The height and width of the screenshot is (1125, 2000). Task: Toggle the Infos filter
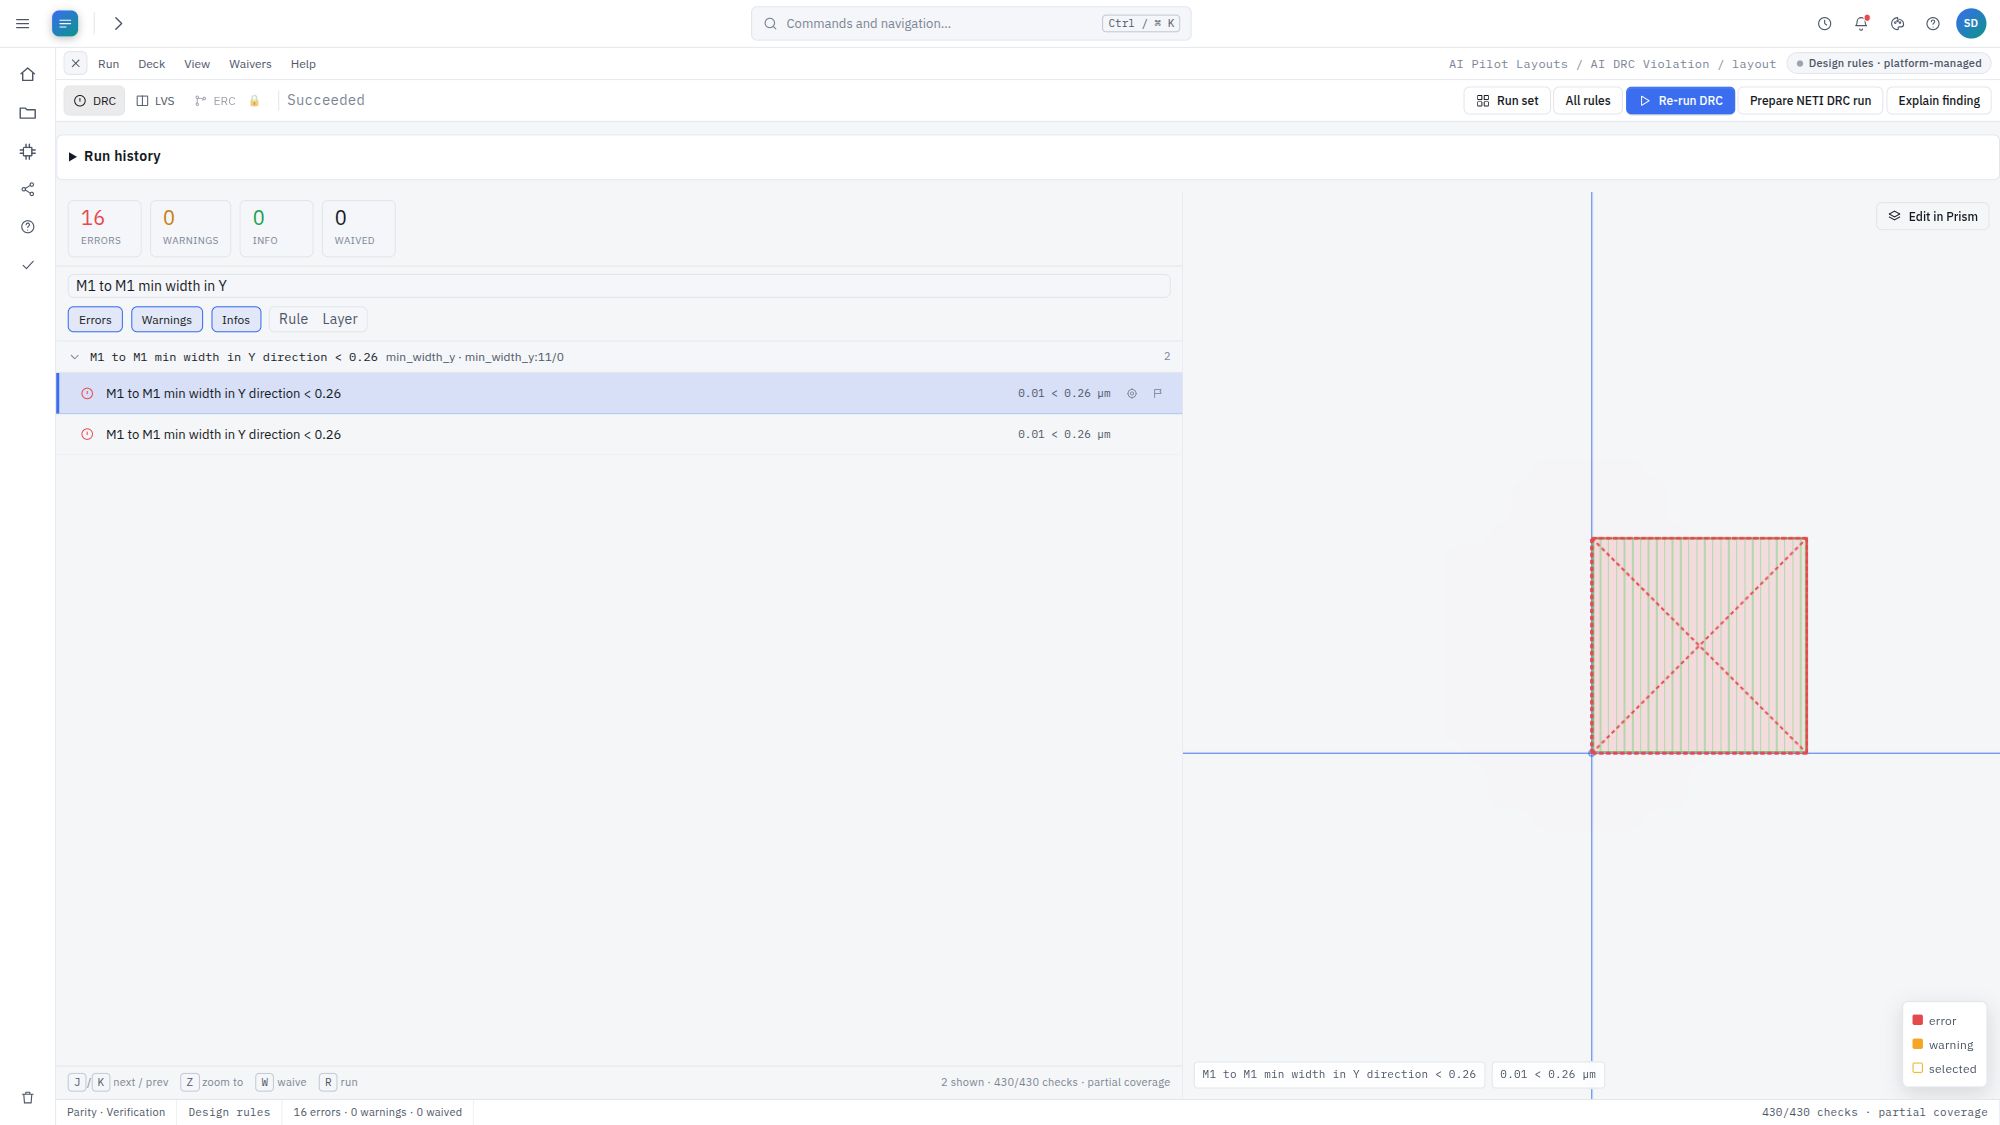pos(236,320)
